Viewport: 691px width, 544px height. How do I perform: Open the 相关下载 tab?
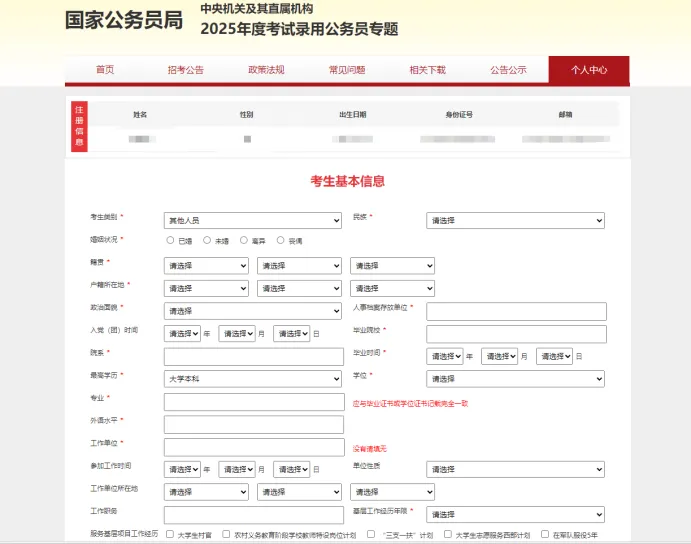pyautogui.click(x=427, y=70)
